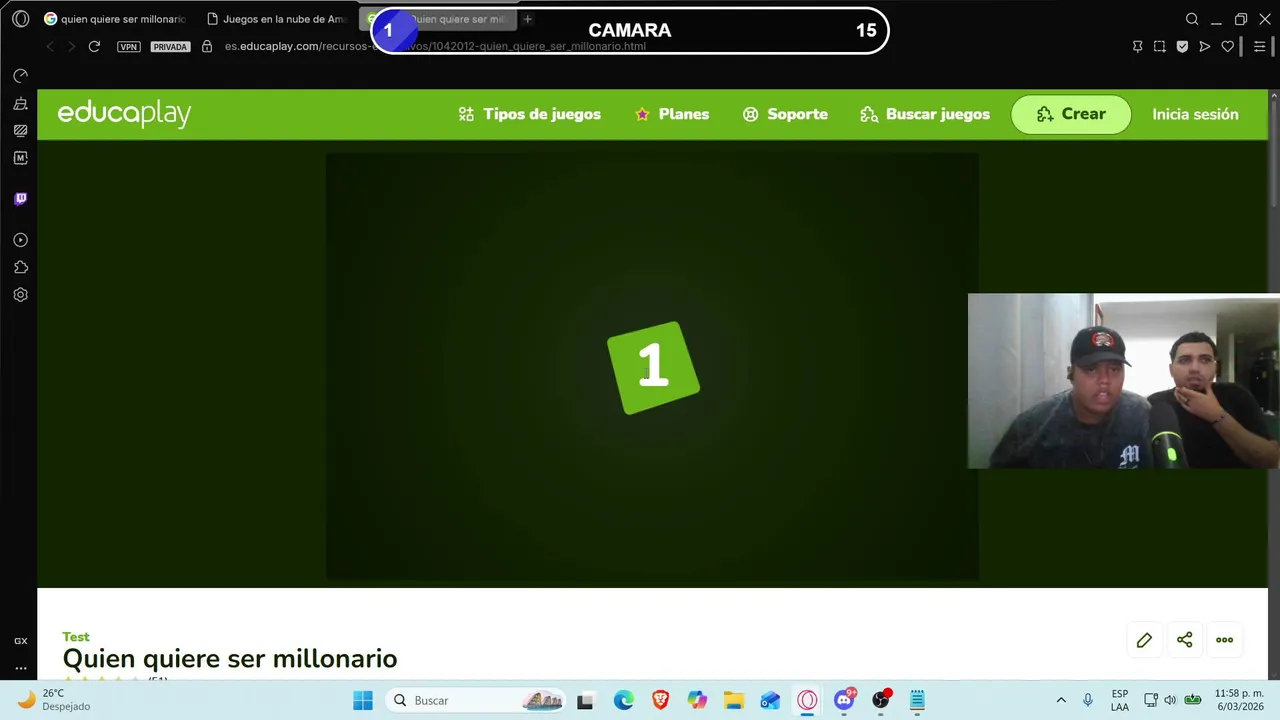Open a new tab with the plus button
1280x720 pixels.
(x=528, y=19)
